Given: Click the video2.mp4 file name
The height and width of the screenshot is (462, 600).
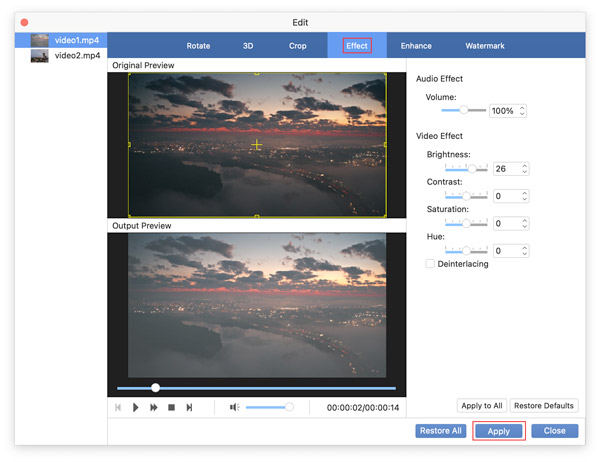Looking at the screenshot, I should tap(77, 56).
